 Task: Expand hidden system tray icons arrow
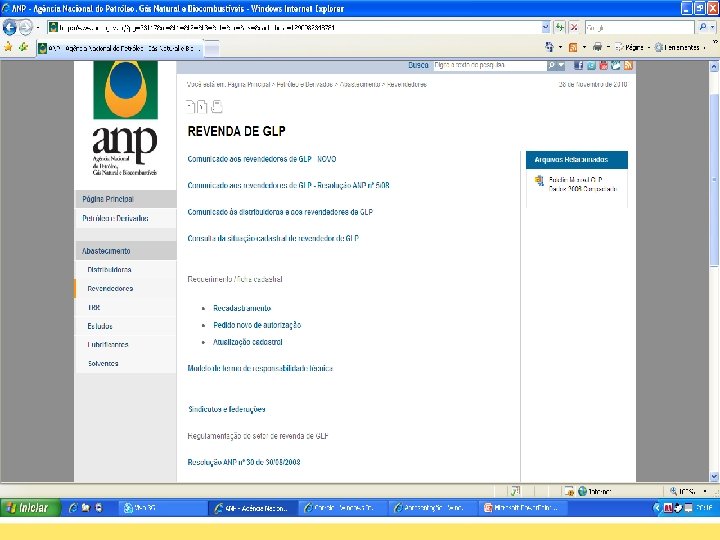tap(656, 507)
